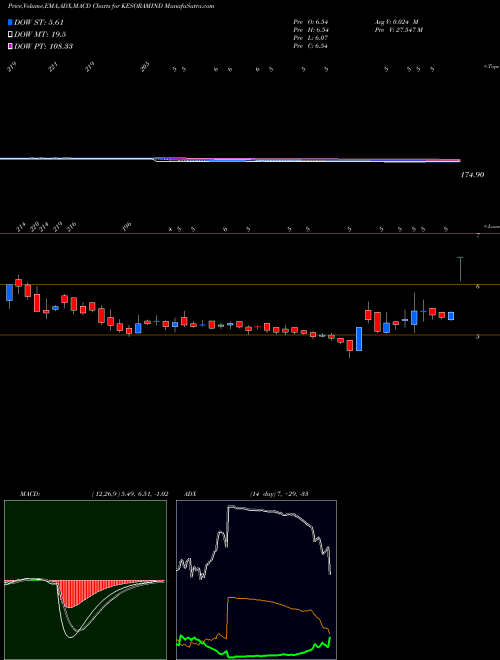This screenshot has width=500, height=660.
Task: Click the 'Pre C: 6.54' value
Action: [x=311, y=46]
